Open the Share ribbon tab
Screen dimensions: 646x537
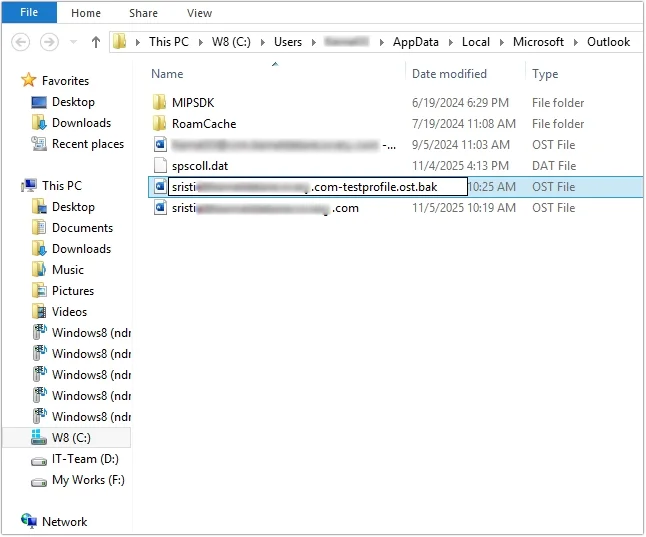click(143, 13)
